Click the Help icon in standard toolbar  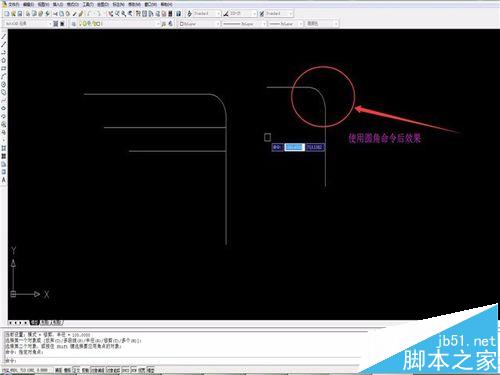[x=178, y=14]
